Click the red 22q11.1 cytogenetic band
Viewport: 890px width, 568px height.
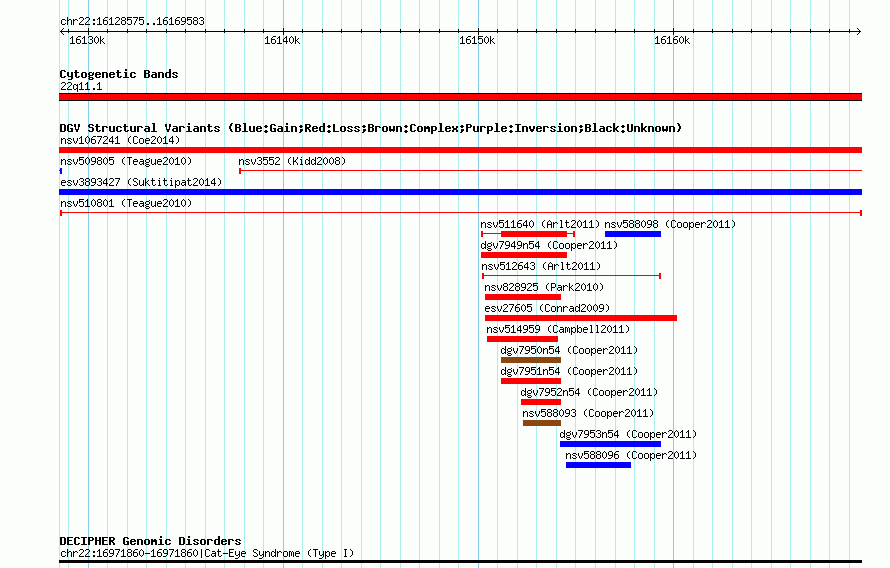460,97
